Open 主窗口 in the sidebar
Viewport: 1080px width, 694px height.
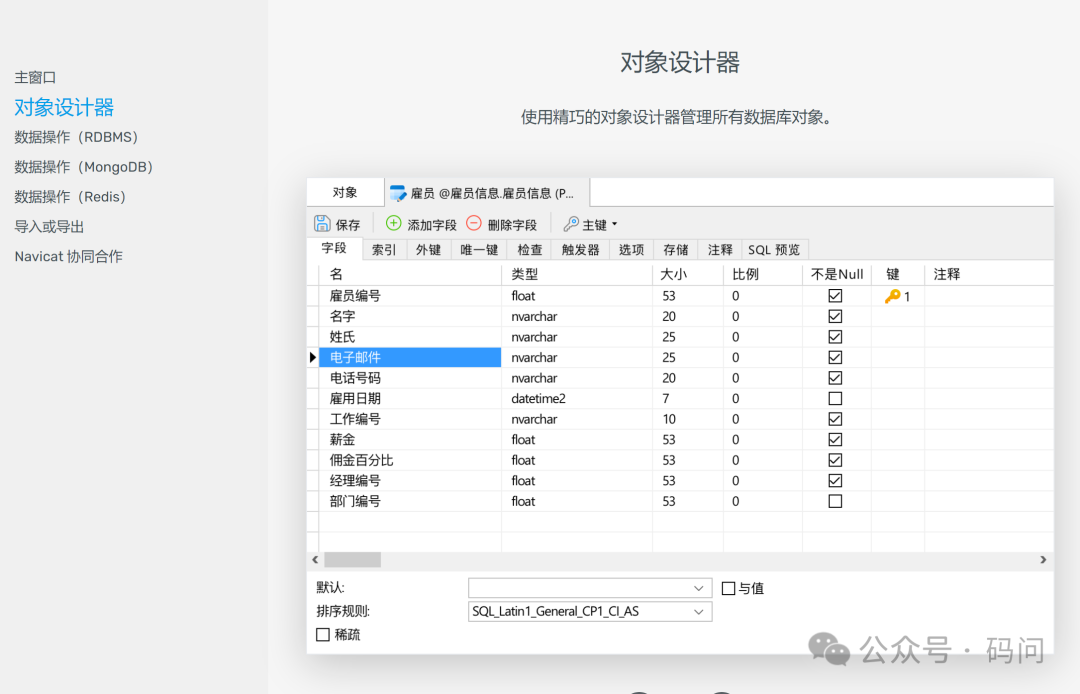[35, 78]
